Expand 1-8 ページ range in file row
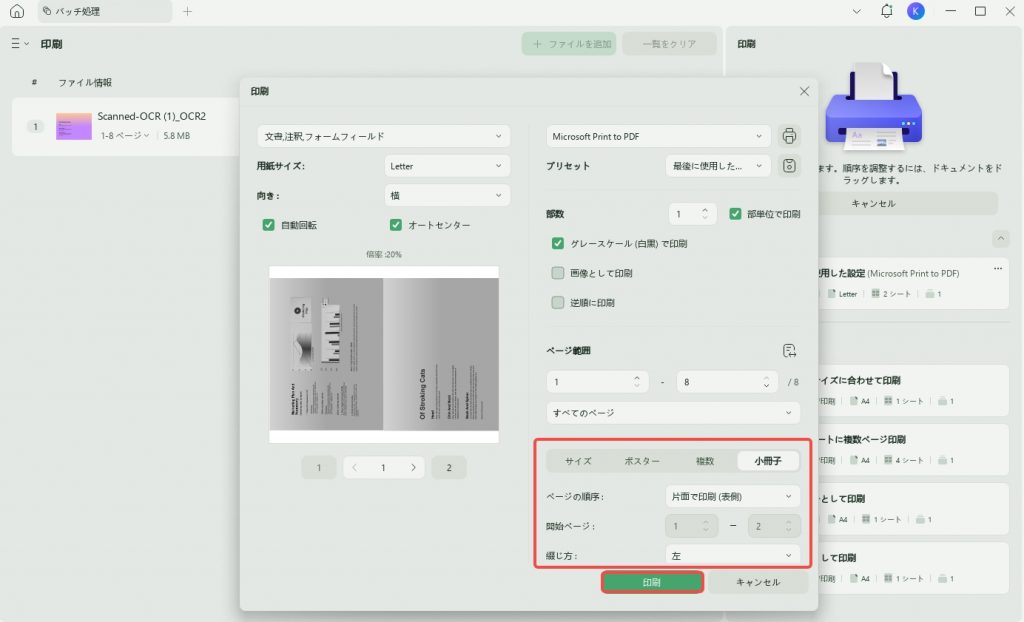Screen dimensions: 1024x622 tap(125, 136)
